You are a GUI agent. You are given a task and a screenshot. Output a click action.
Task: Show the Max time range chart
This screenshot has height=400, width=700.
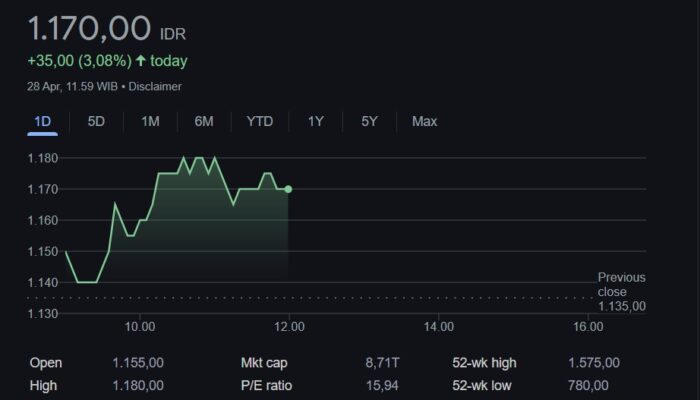[x=425, y=121]
